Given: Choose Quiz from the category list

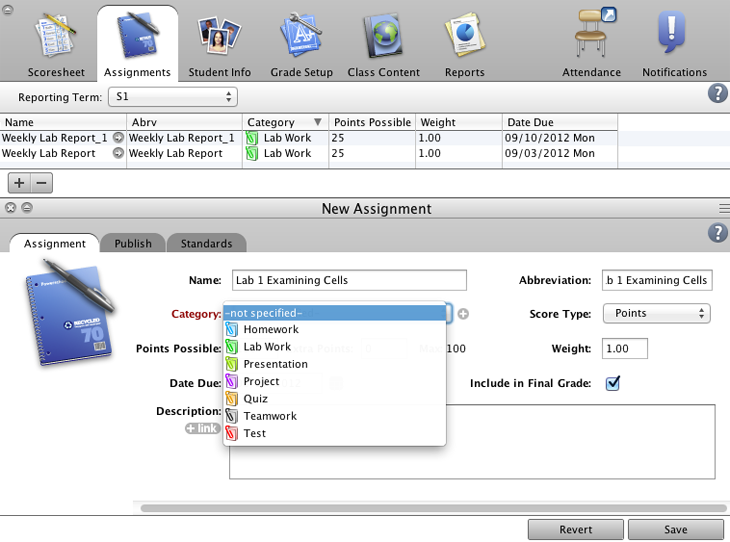Looking at the screenshot, I should [x=255, y=399].
